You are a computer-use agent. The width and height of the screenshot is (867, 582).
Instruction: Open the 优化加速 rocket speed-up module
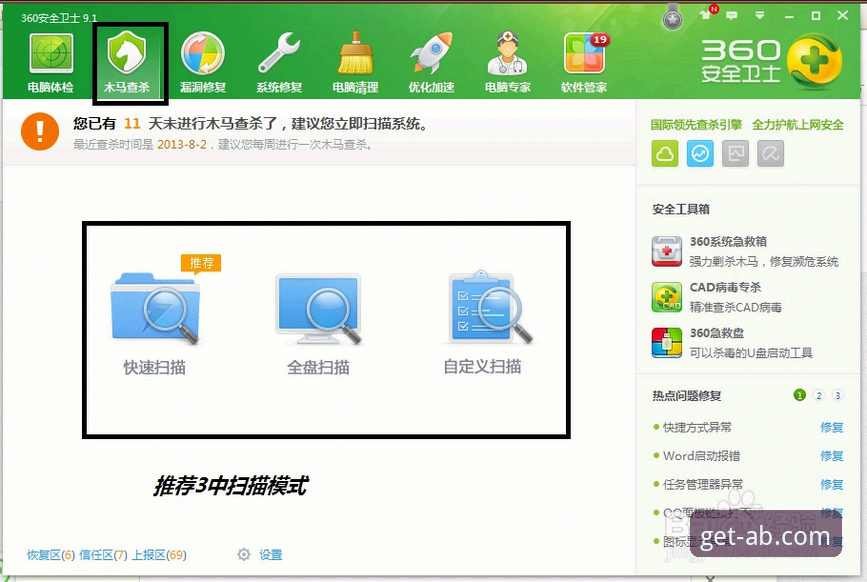431,62
